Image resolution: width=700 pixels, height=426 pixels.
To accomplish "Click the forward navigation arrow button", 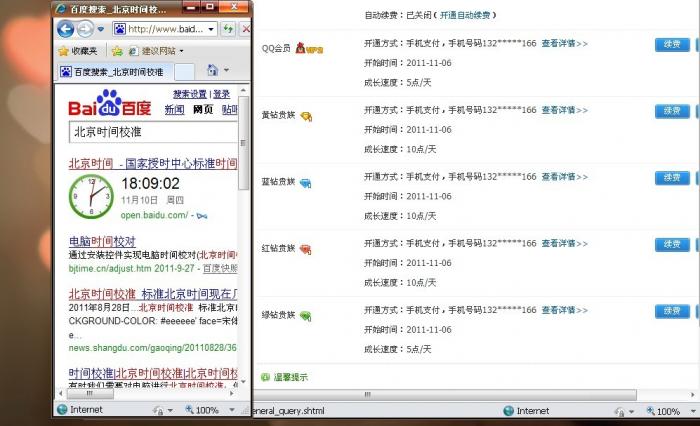I will point(85,29).
